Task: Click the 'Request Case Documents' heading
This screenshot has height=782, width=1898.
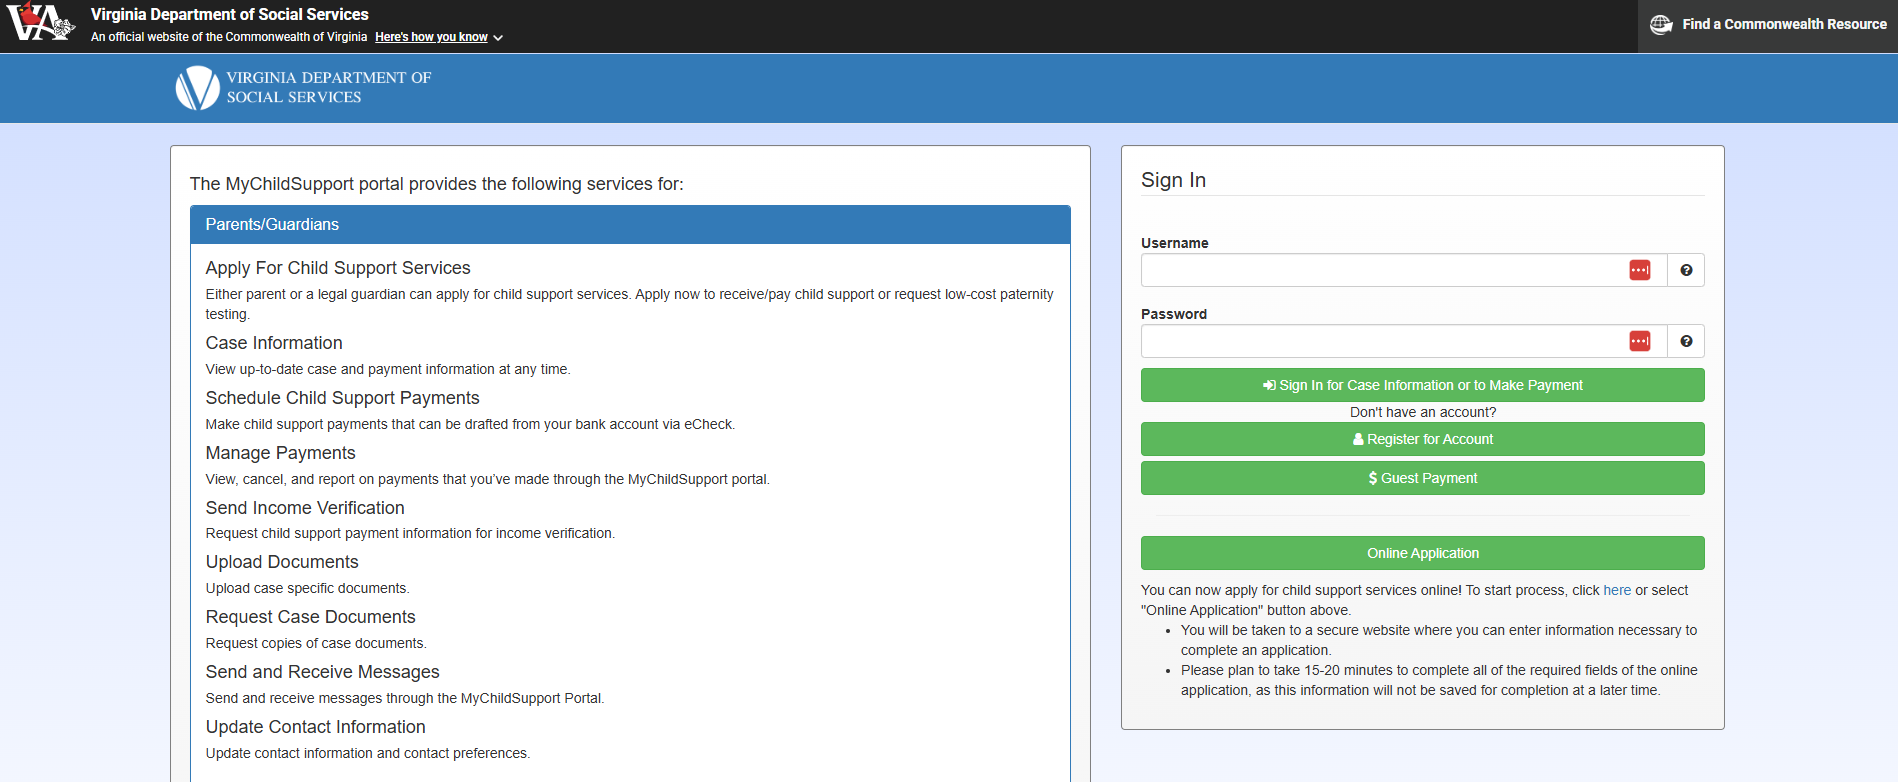Action: pos(310,617)
